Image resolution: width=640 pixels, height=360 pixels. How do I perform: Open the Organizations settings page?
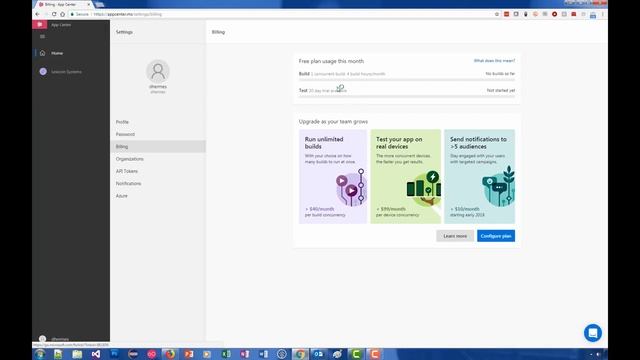tap(129, 159)
